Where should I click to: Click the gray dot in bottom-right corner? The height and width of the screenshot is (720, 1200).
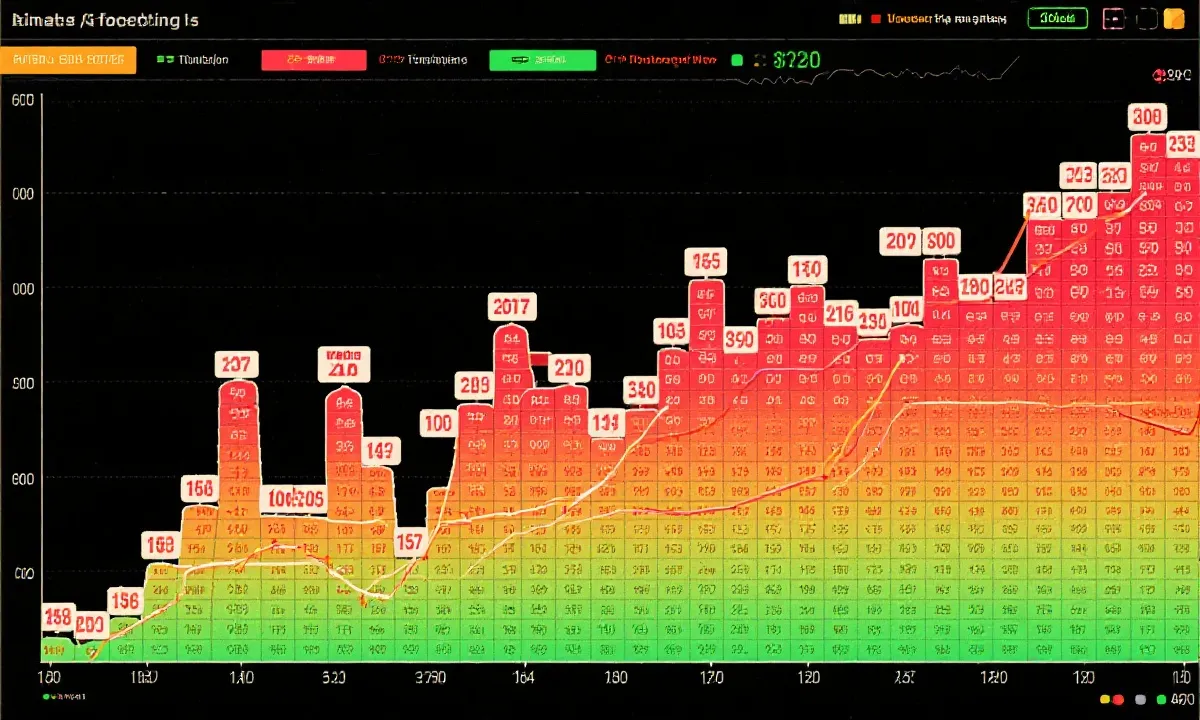point(1140,699)
